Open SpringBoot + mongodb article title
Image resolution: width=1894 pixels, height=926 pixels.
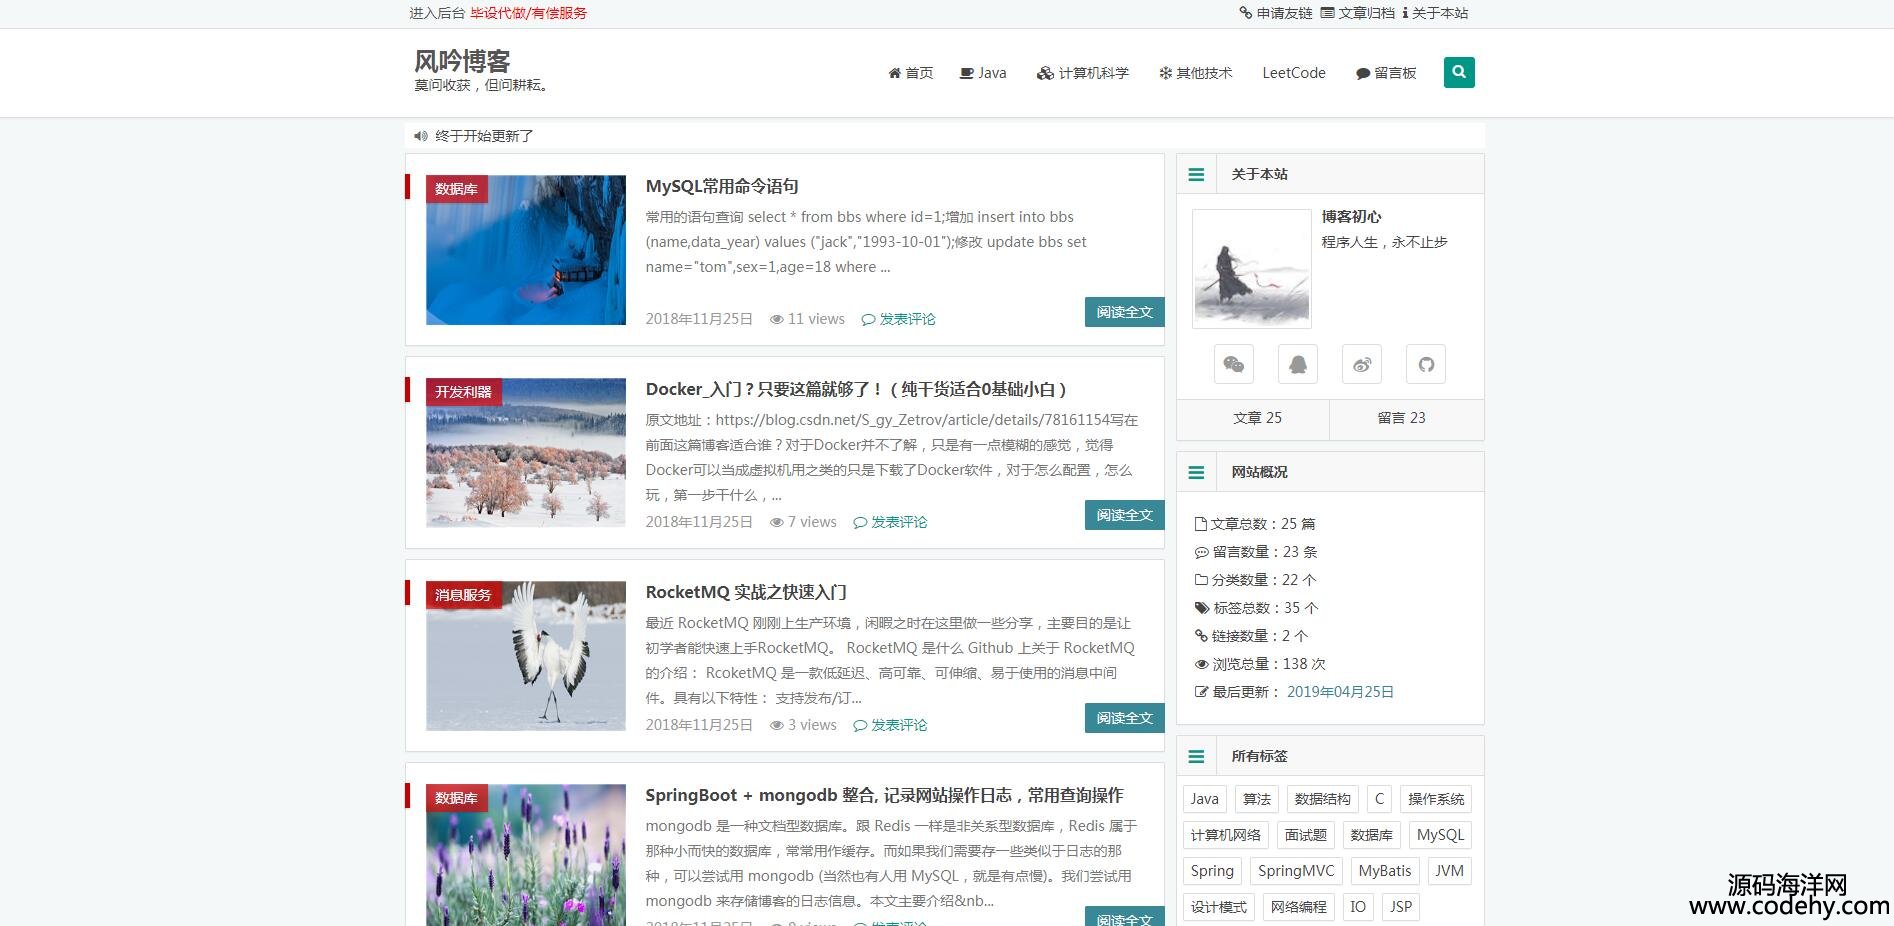[x=884, y=795]
